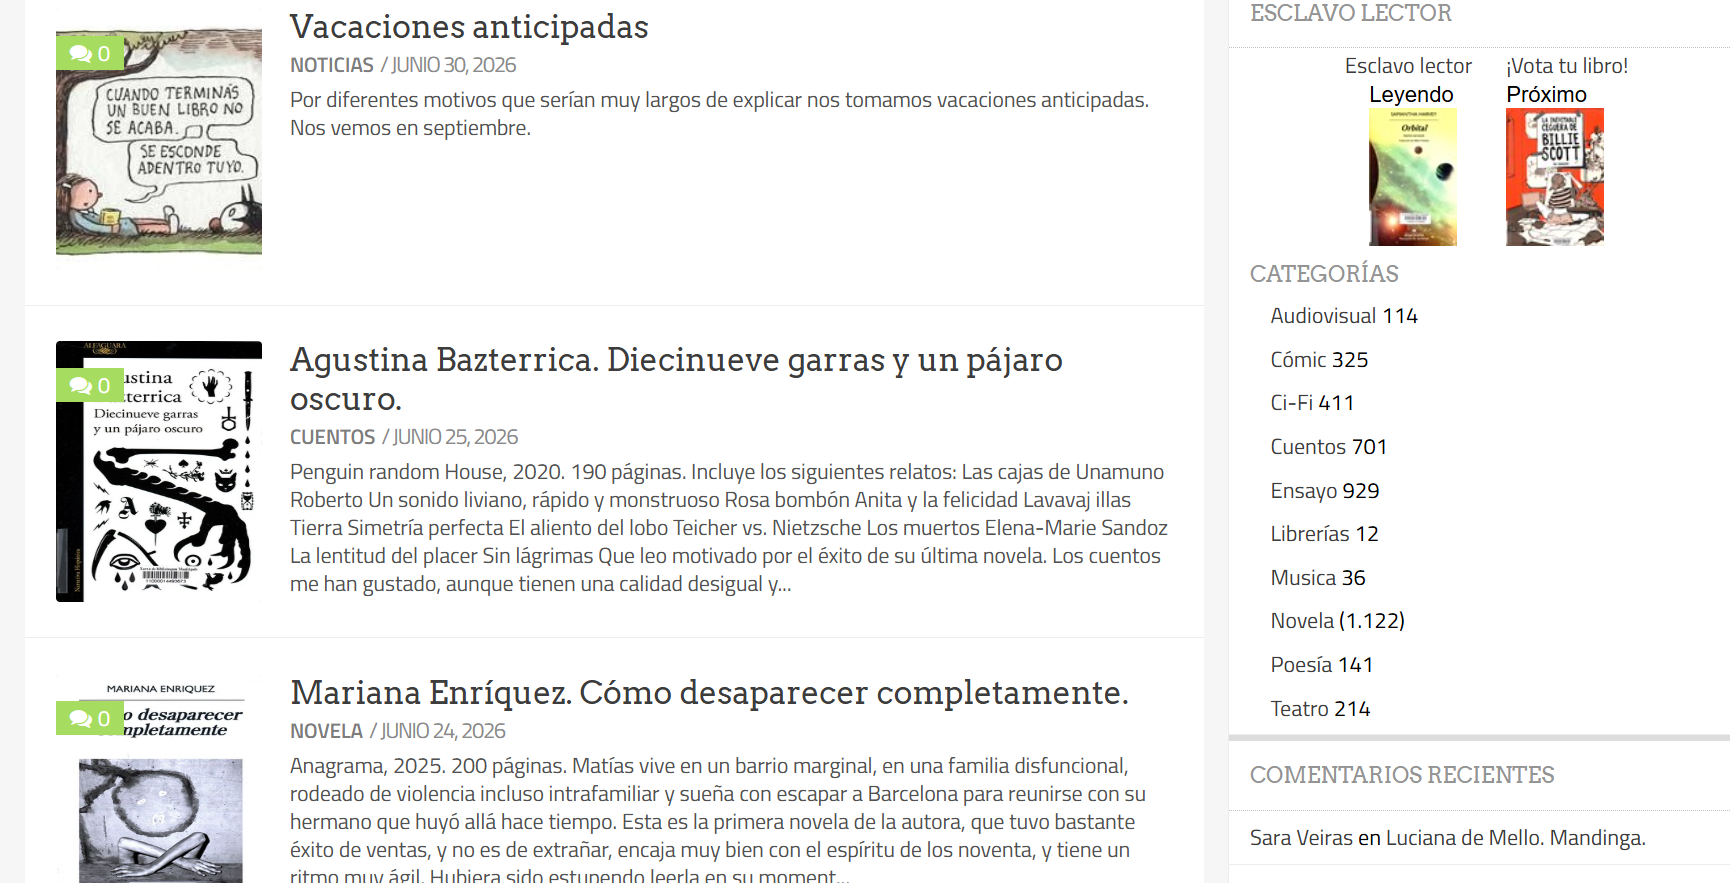Select the Musica category
The width and height of the screenshot is (1730, 883).
[1304, 578]
